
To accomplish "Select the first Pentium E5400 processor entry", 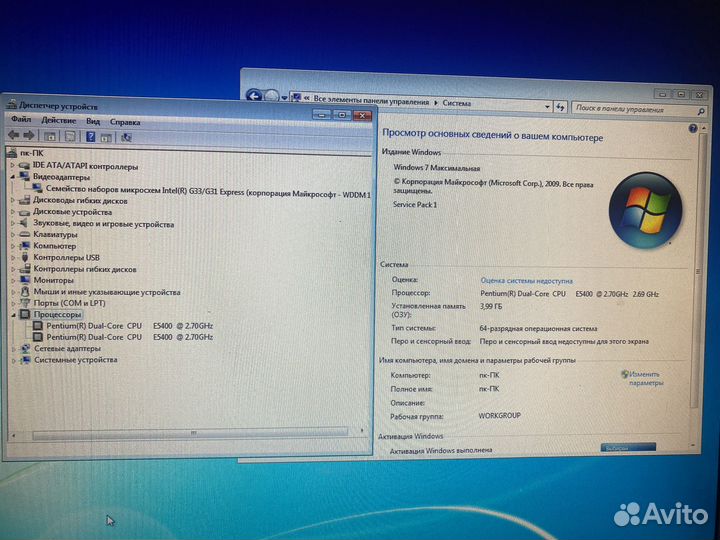I will tap(129, 326).
